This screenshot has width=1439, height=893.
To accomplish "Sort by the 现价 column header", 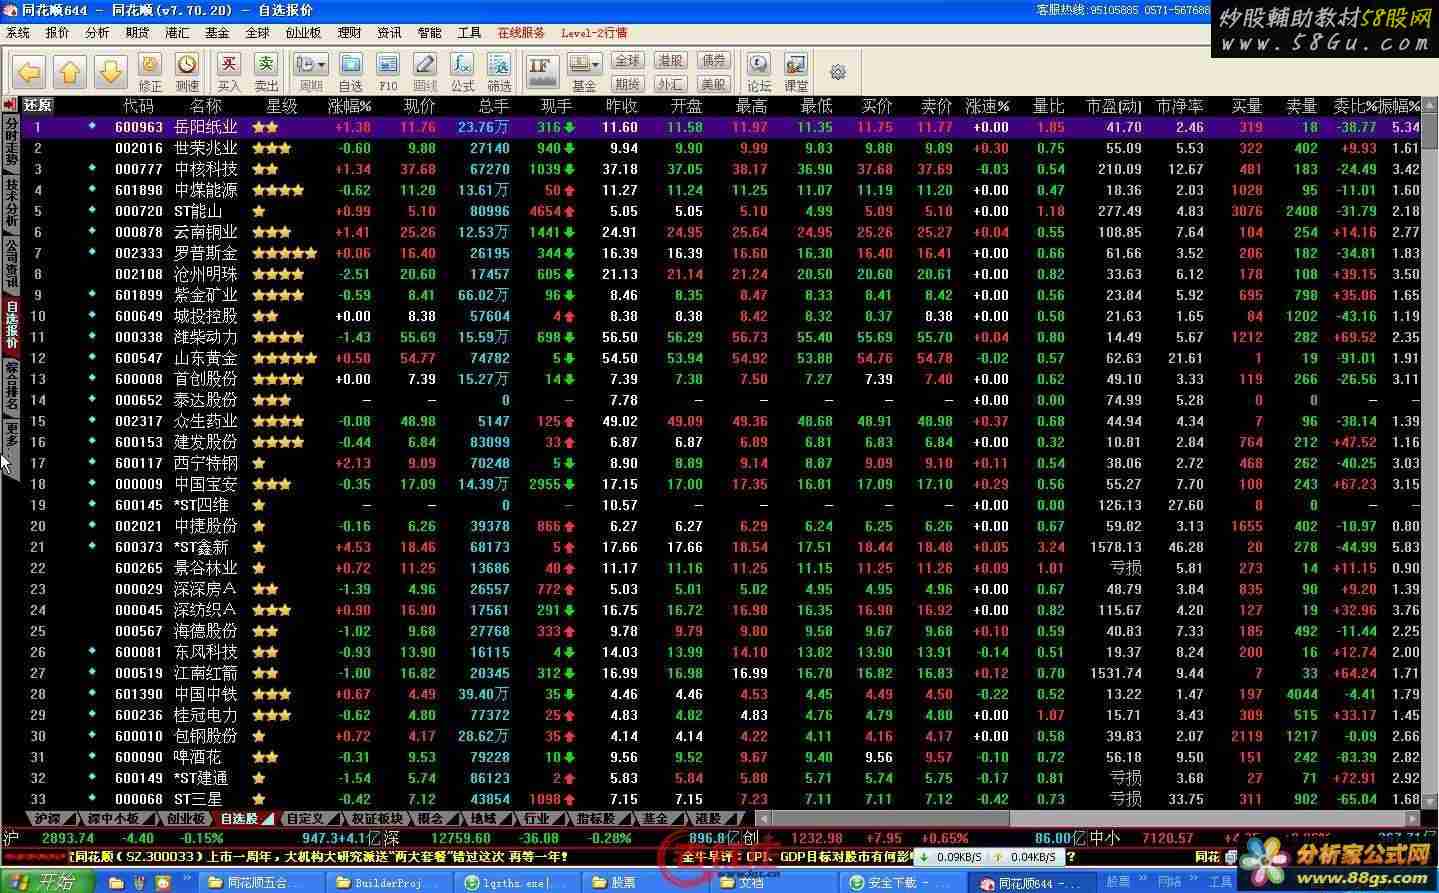I will coord(419,105).
